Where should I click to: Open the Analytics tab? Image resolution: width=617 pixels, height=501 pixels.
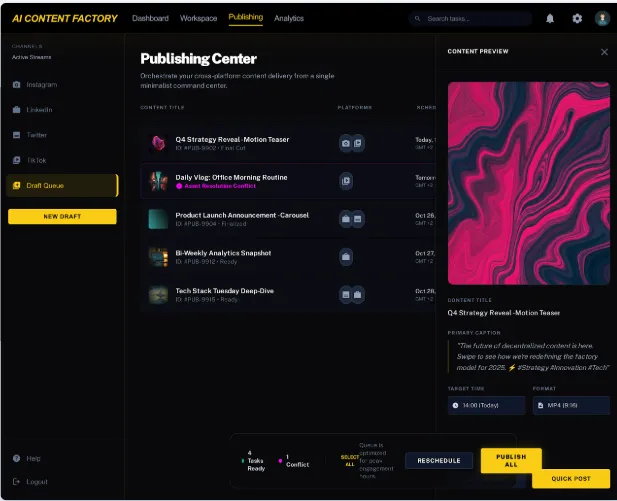coord(289,18)
